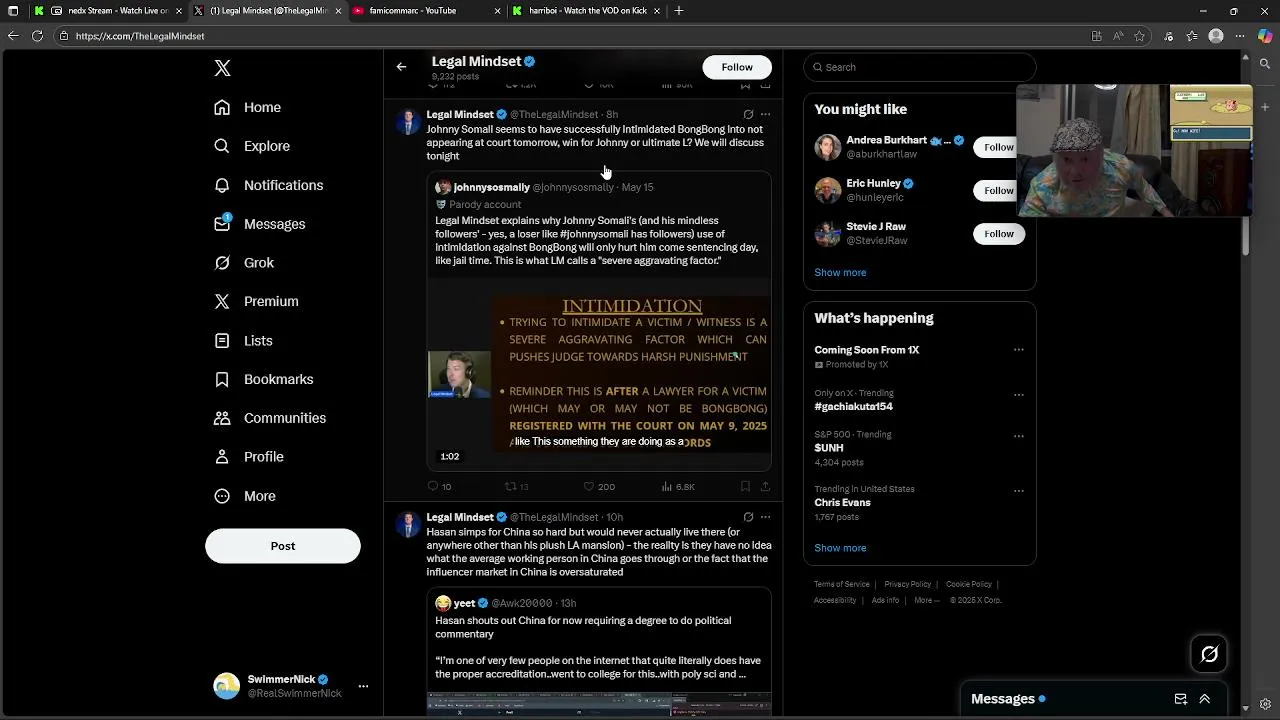Image resolution: width=1280 pixels, height=720 pixels.
Task: Close the Legal Mindset browser tab
Action: [x=338, y=11]
